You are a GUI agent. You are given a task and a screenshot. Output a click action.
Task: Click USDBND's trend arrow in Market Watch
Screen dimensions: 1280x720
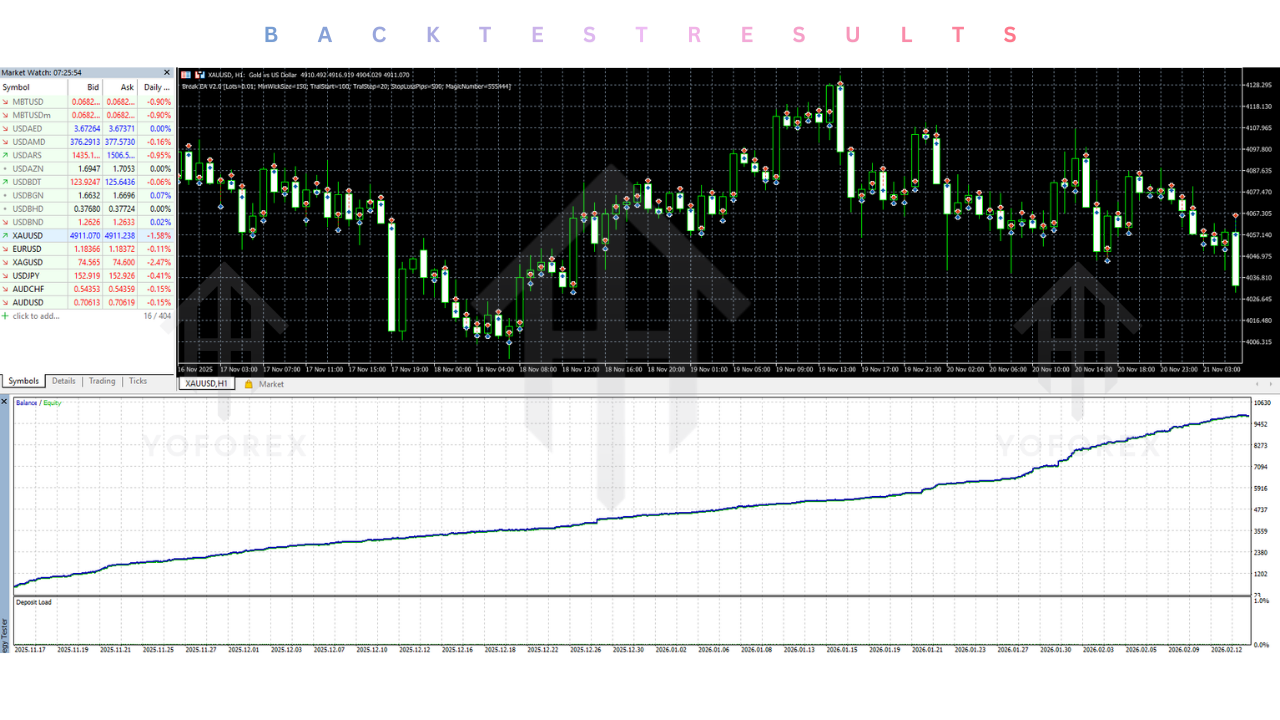tap(7, 221)
